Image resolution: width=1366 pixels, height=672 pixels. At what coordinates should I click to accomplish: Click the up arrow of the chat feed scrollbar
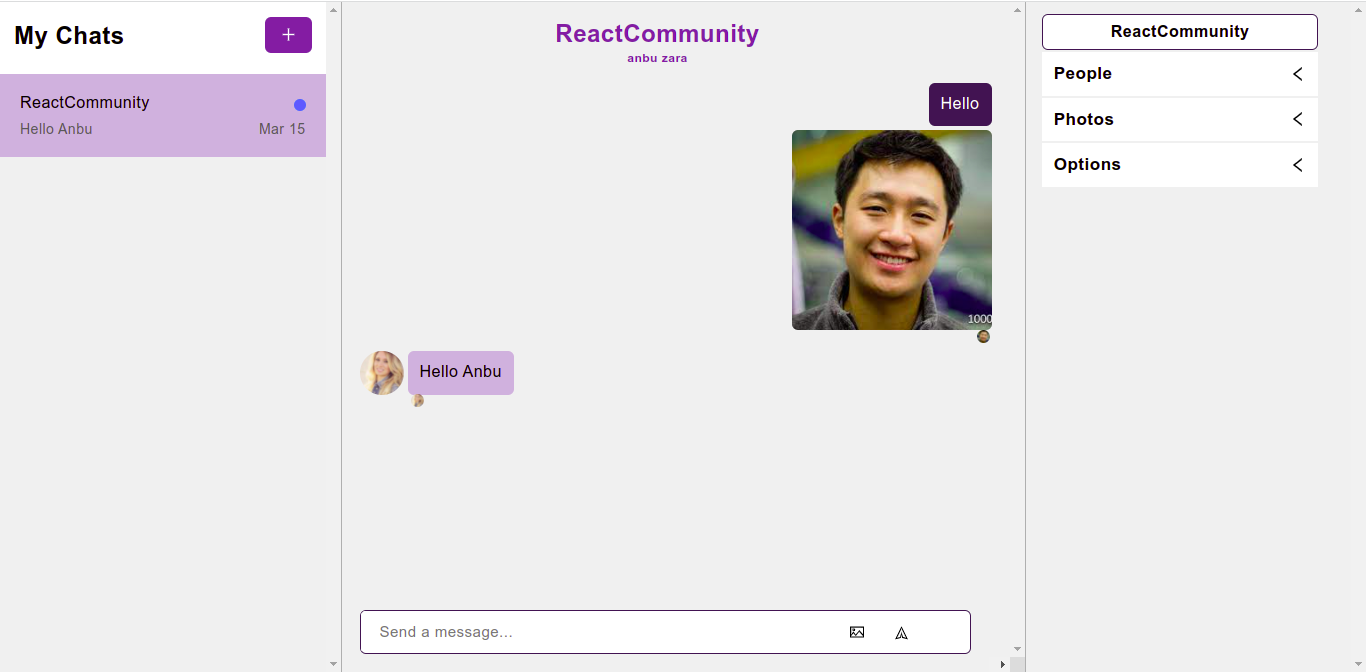pyautogui.click(x=1018, y=10)
